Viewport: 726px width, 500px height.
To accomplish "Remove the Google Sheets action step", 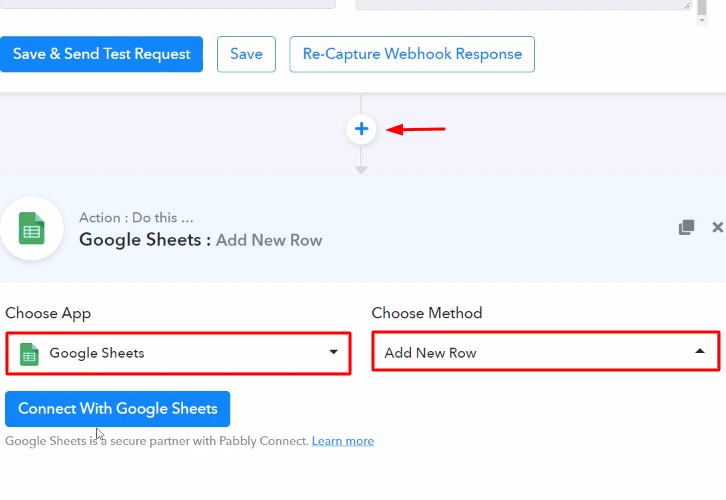I will click(717, 227).
